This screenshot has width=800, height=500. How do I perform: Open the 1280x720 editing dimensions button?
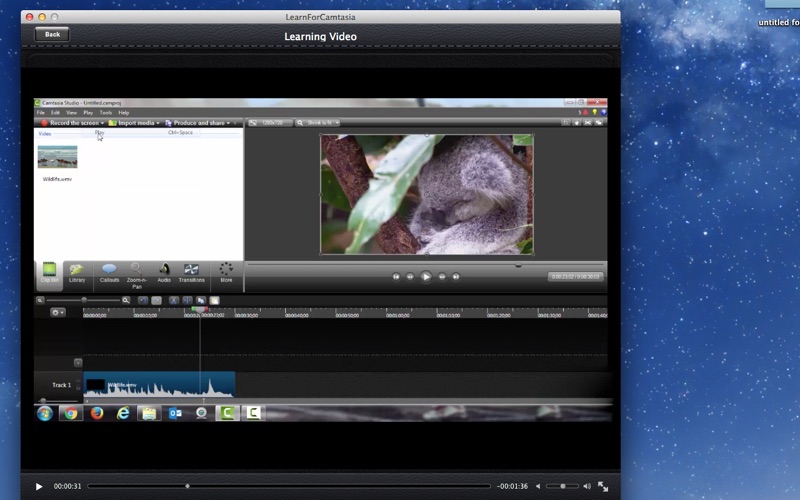click(270, 123)
